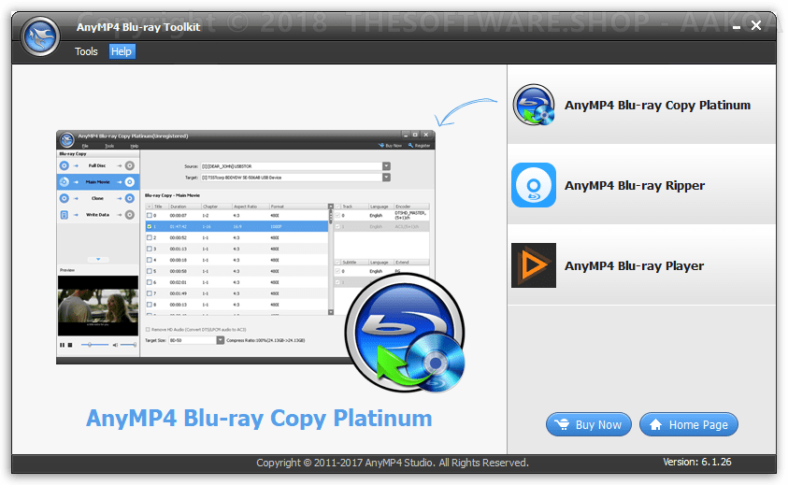Image resolution: width=788 pixels, height=485 pixels.
Task: Click the version 6.1.26 label
Action: click(697, 462)
